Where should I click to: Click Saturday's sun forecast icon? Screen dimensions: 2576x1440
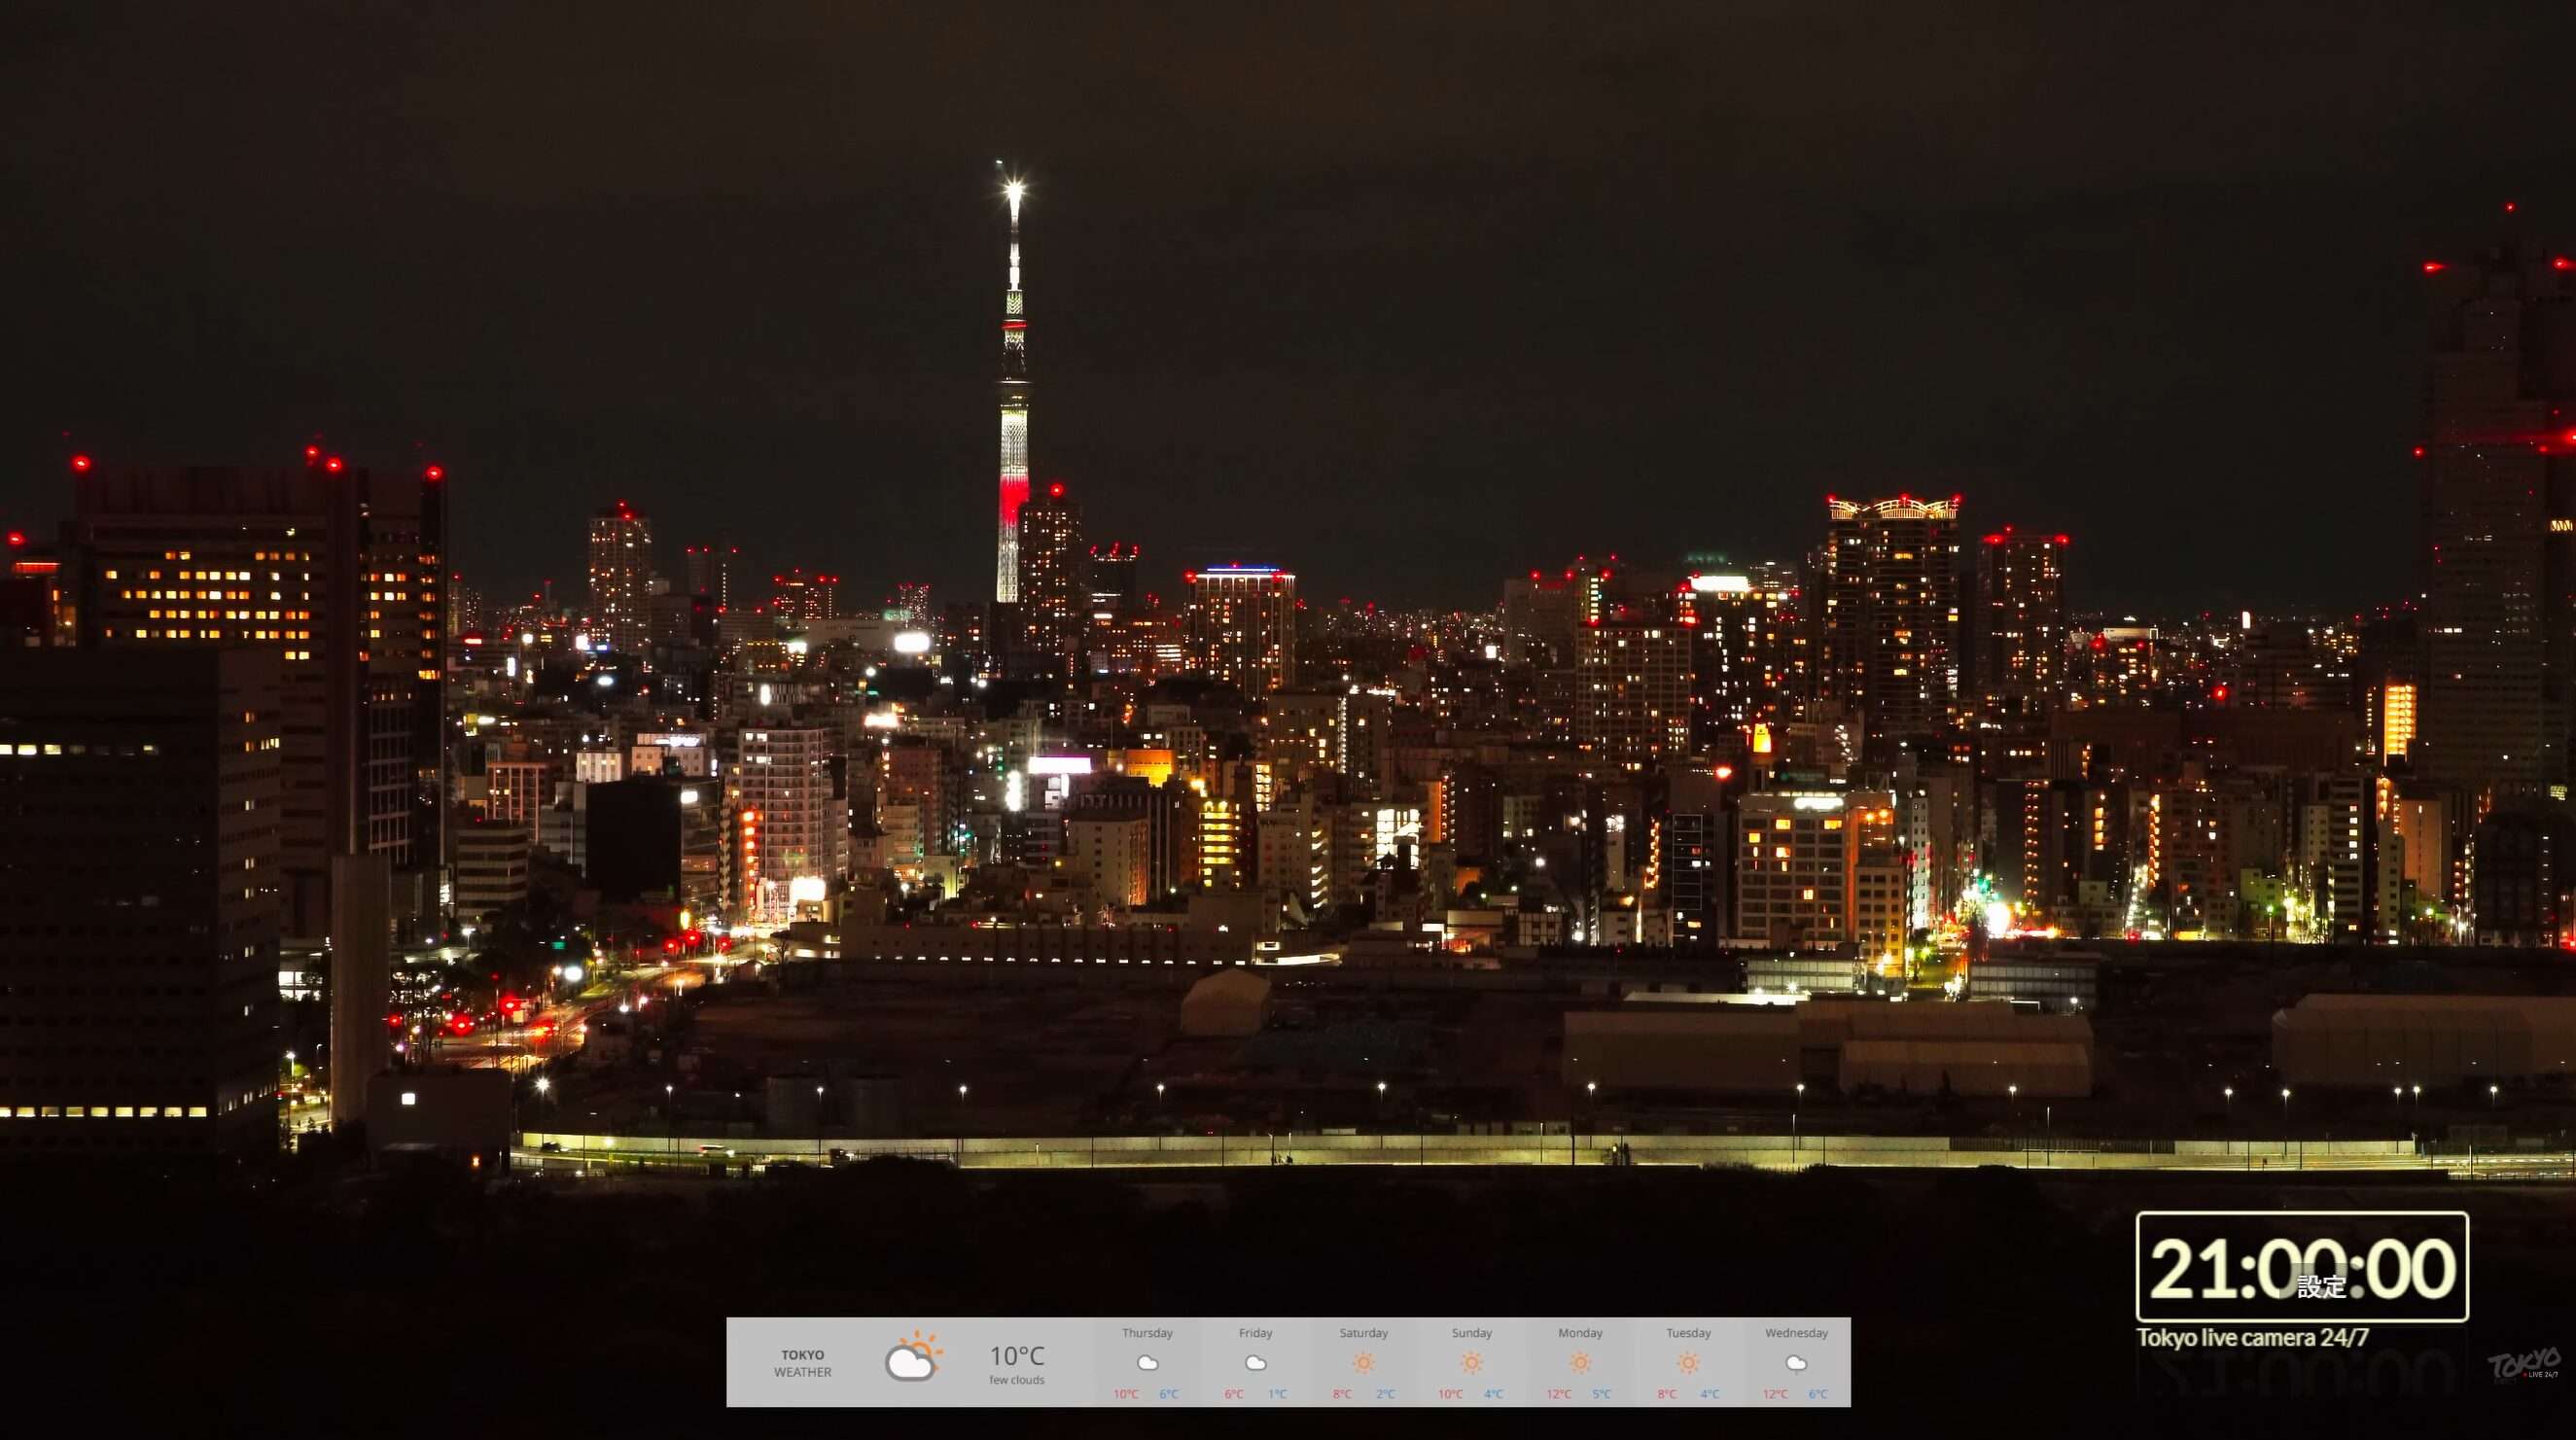[1363, 1363]
